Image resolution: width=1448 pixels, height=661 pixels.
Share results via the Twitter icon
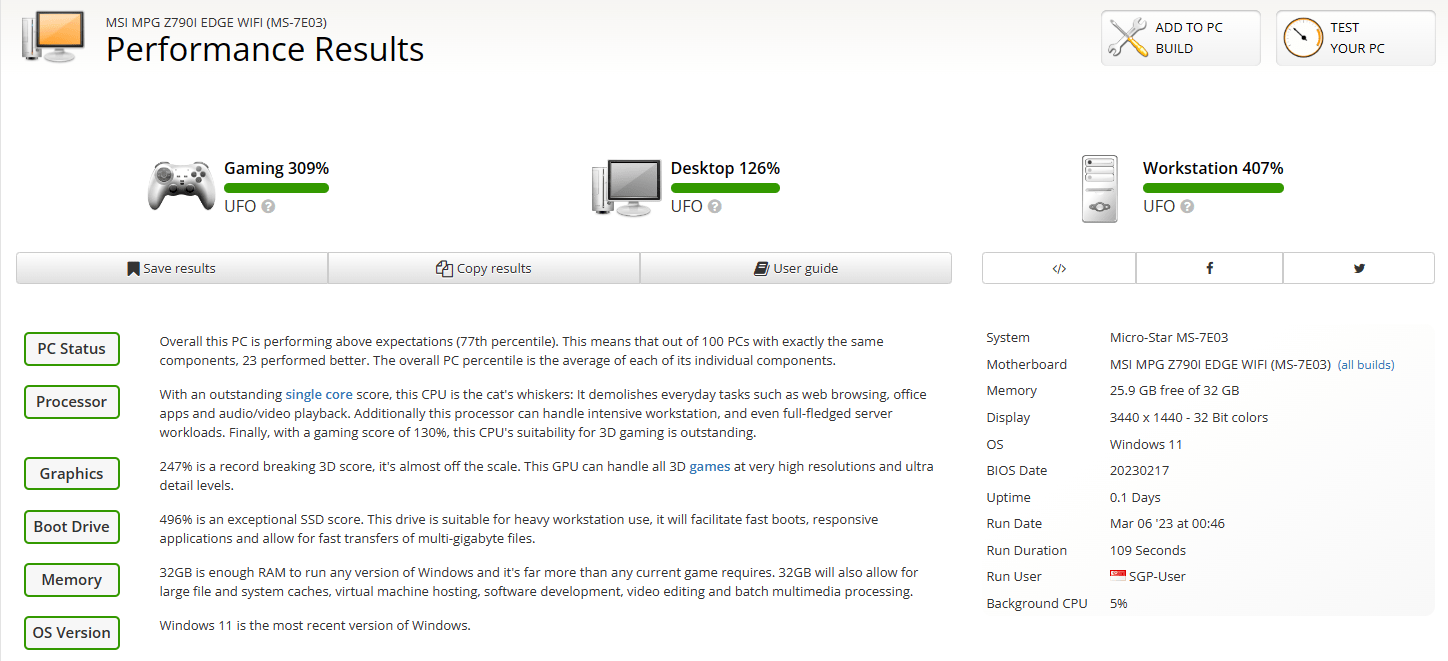click(1359, 268)
